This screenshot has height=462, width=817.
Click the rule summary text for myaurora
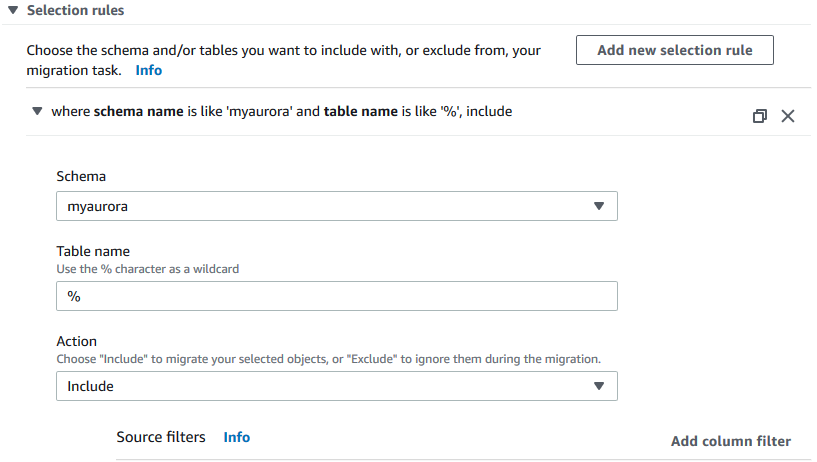click(x=281, y=112)
